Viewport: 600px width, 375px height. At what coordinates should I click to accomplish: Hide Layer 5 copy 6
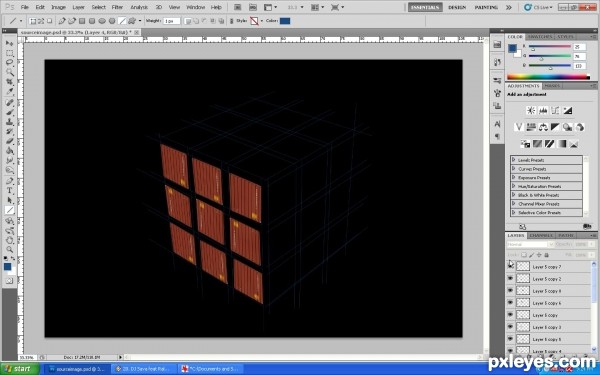[x=510, y=303]
